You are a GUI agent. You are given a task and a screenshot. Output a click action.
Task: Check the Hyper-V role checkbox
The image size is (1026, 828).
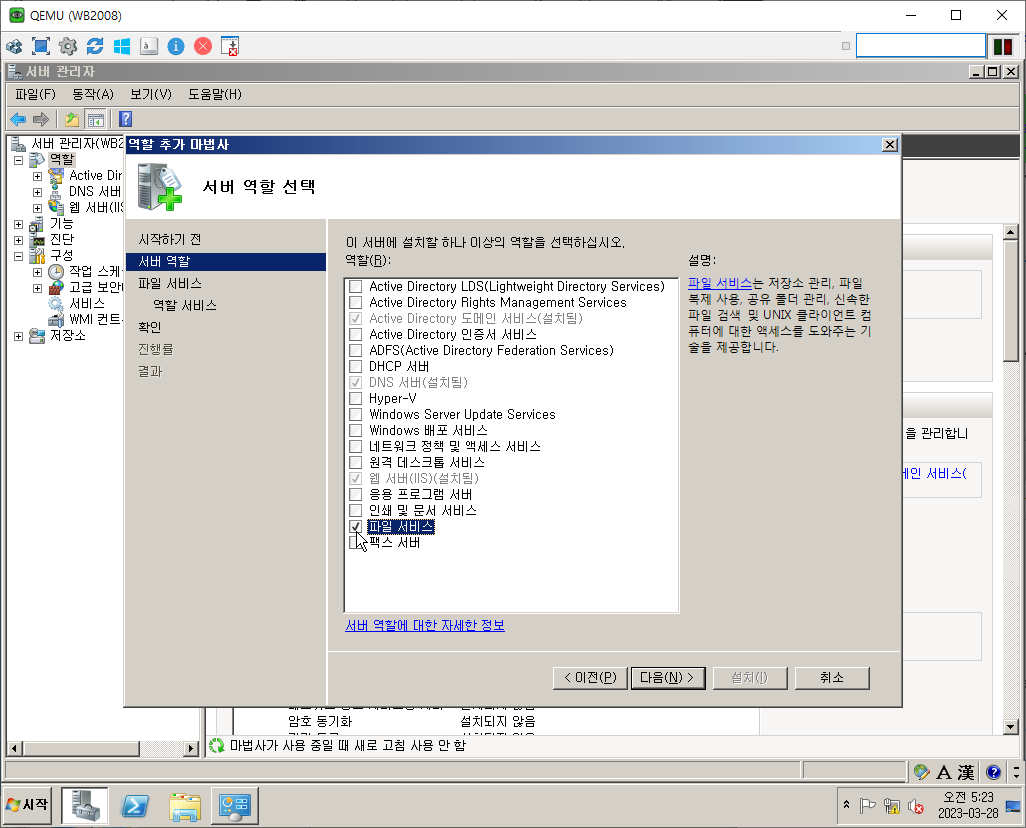point(355,399)
